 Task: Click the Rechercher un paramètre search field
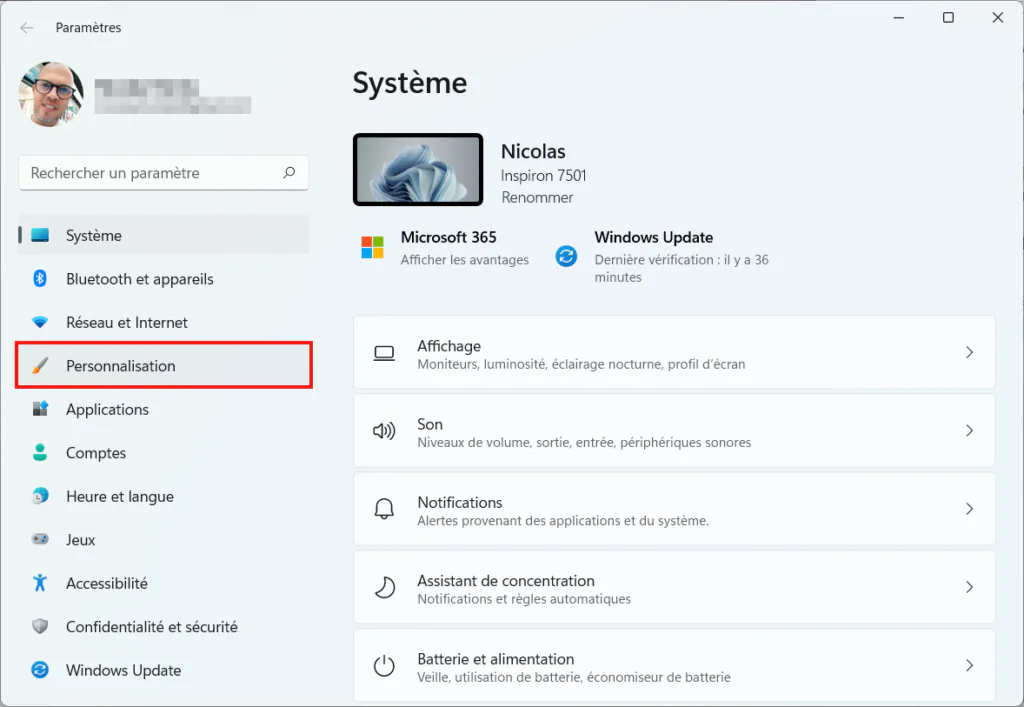(164, 173)
